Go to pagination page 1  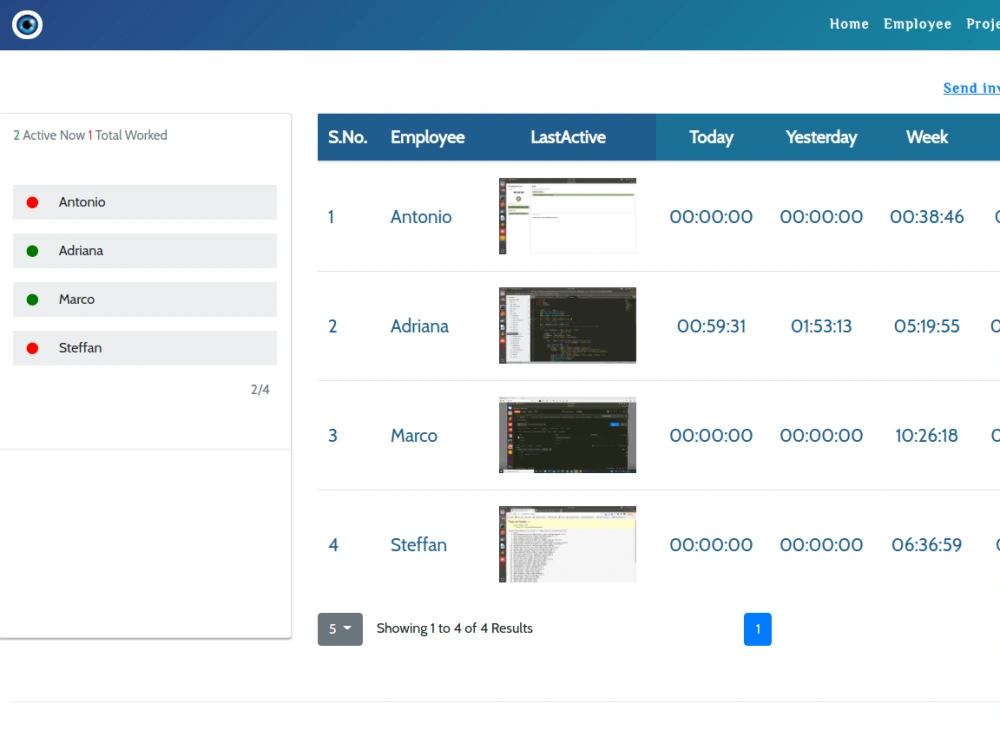pos(758,629)
